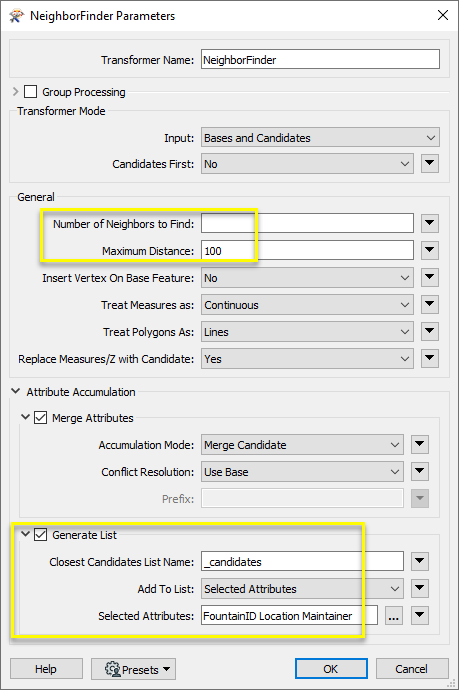Open the arrow menu beside Conflict Resolution
Image resolution: width=459 pixels, height=690 pixels.
(420, 472)
